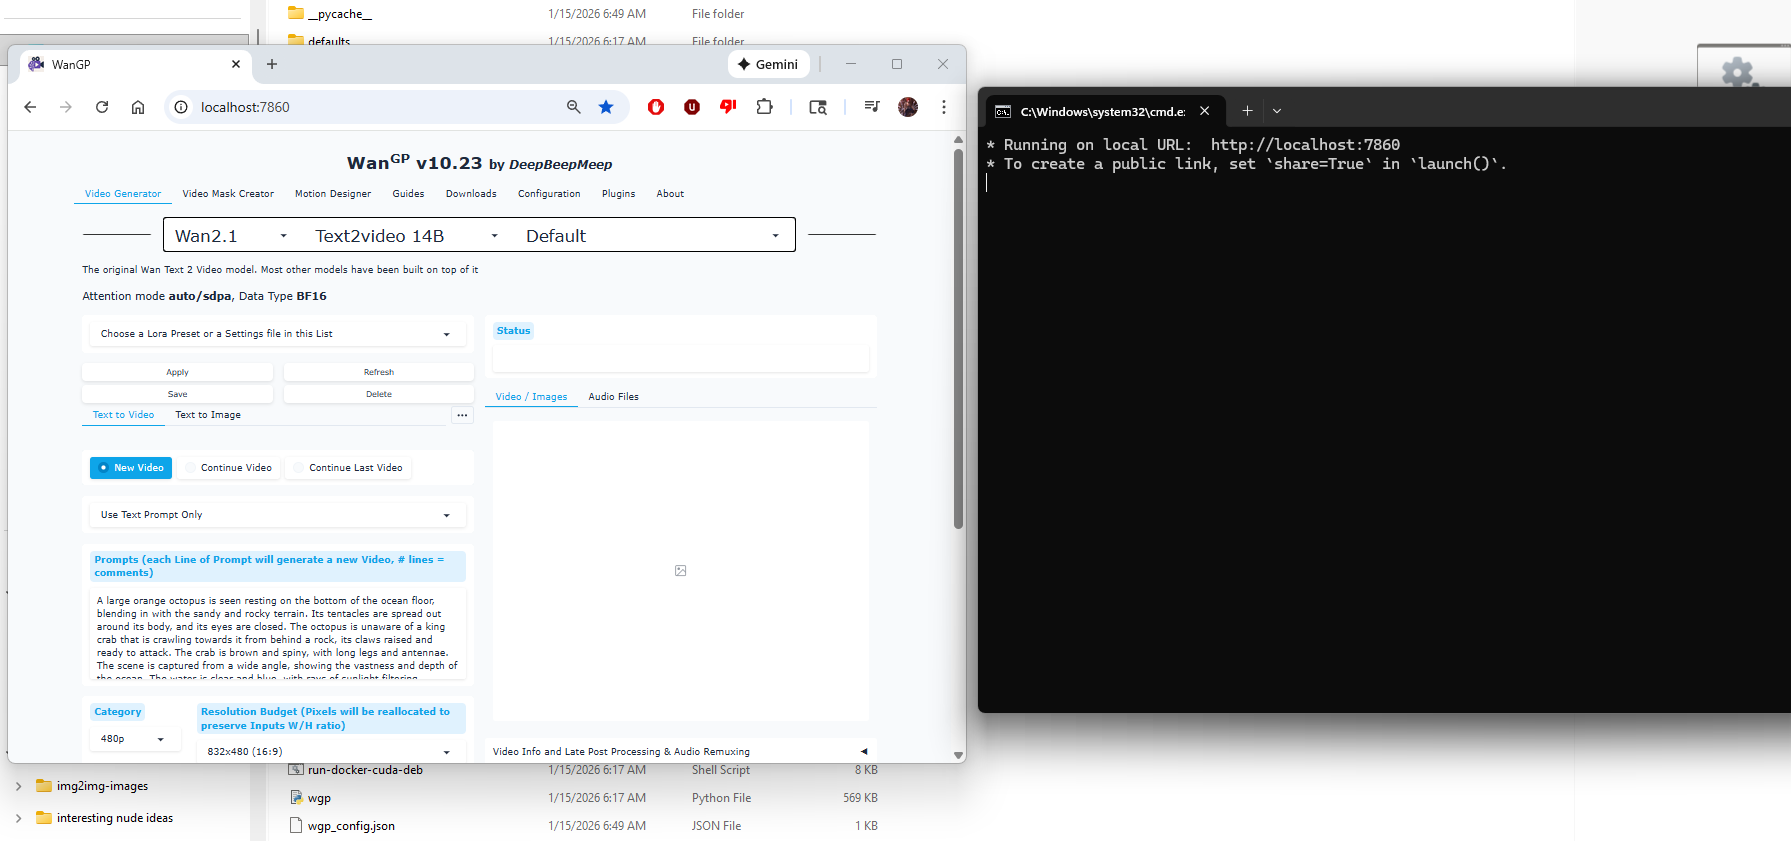Switch to the Video Mask Creator tab
Viewport: 1791px width, 841px height.
pos(228,194)
